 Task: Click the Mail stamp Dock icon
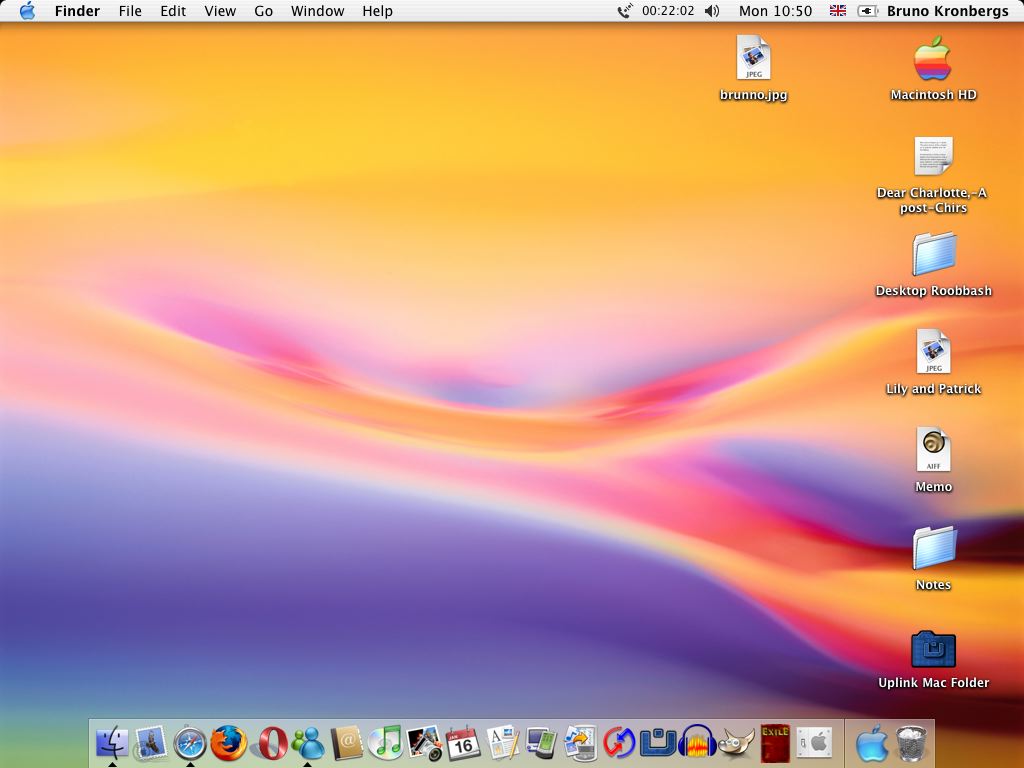click(151, 743)
